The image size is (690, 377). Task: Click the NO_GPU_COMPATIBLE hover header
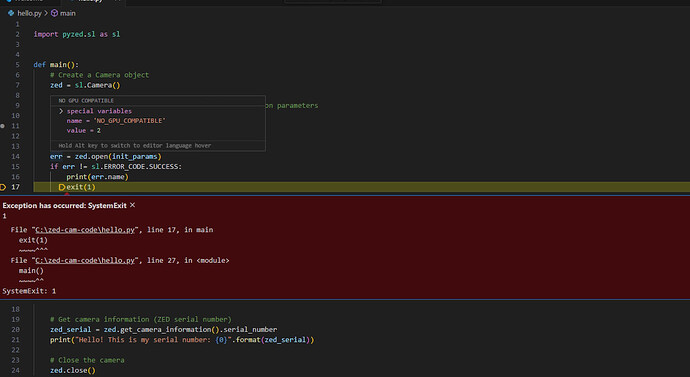click(x=86, y=100)
